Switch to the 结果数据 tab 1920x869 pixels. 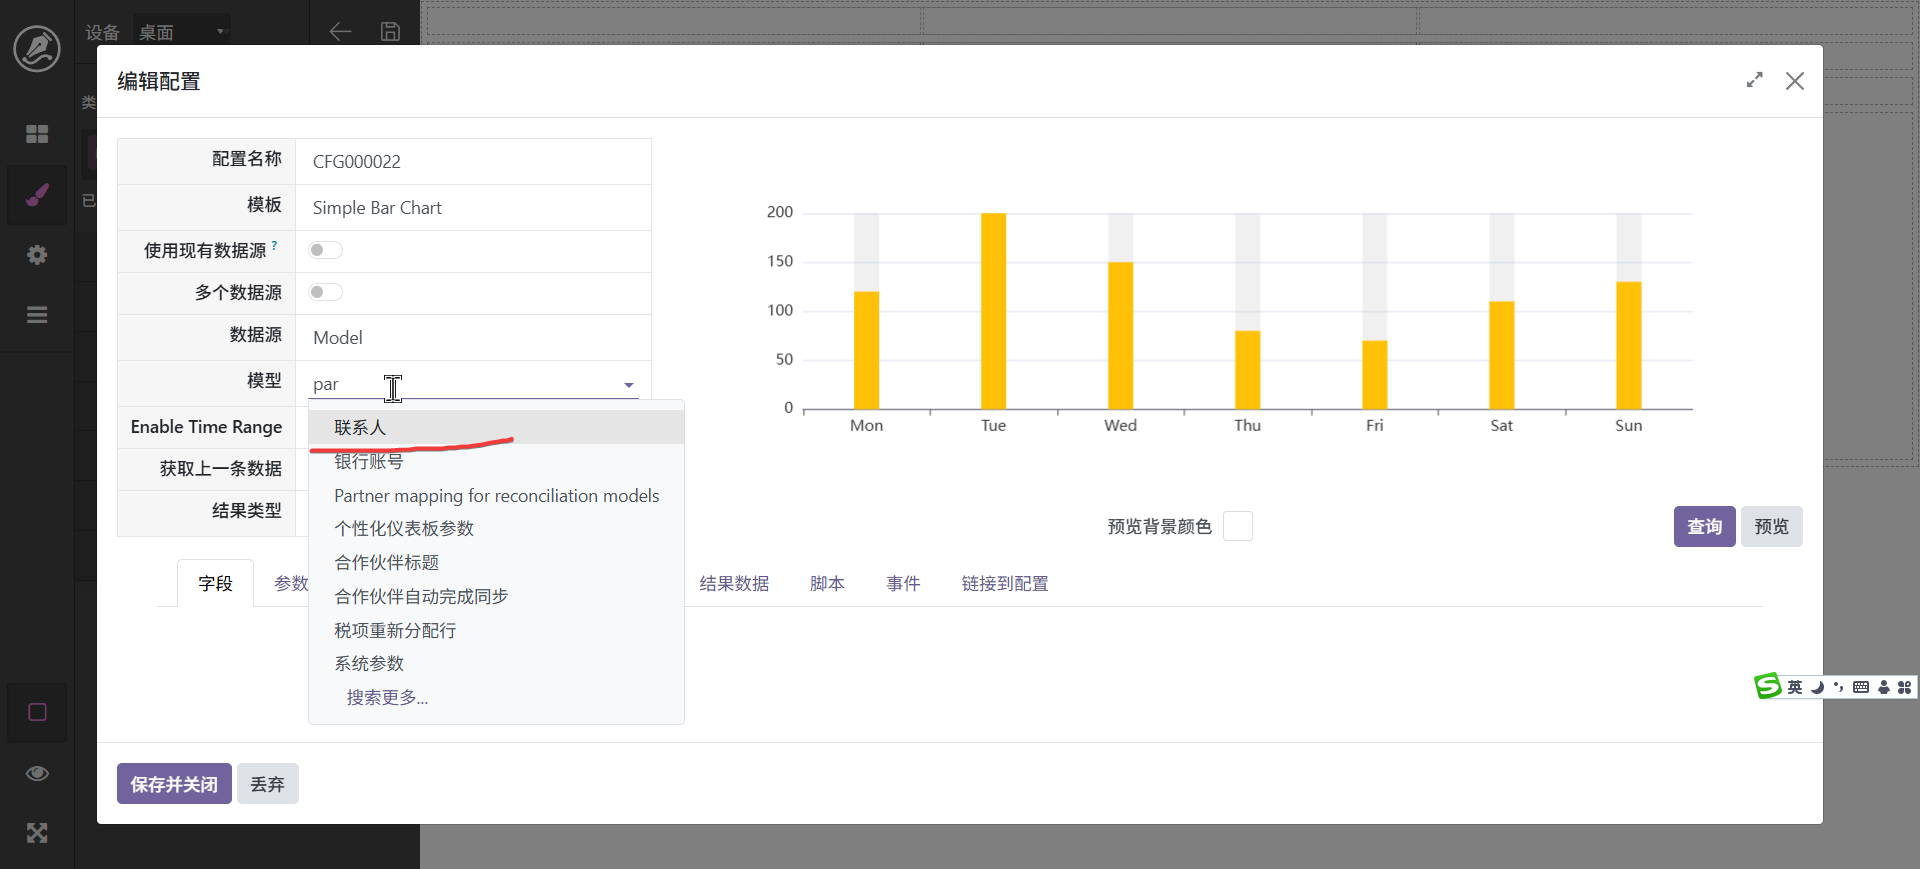(734, 583)
